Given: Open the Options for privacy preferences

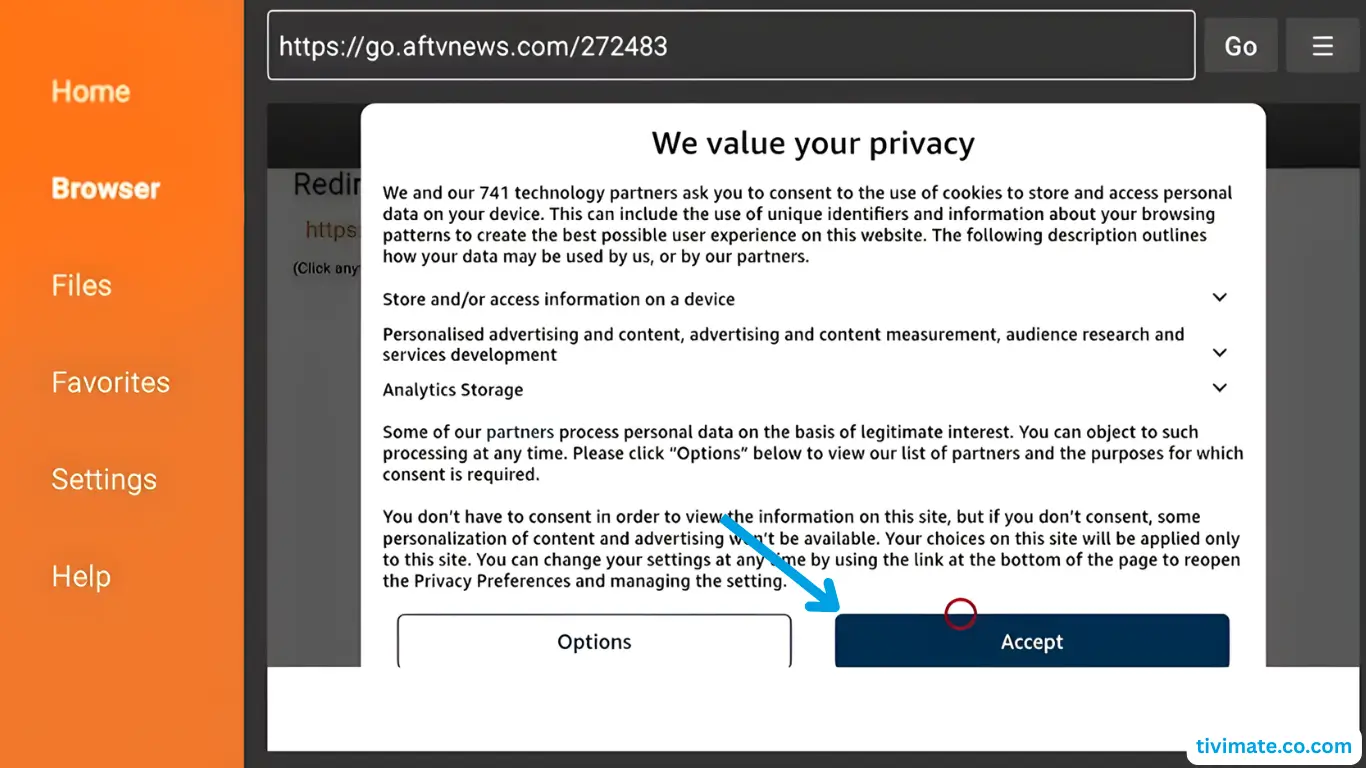Looking at the screenshot, I should coord(594,641).
